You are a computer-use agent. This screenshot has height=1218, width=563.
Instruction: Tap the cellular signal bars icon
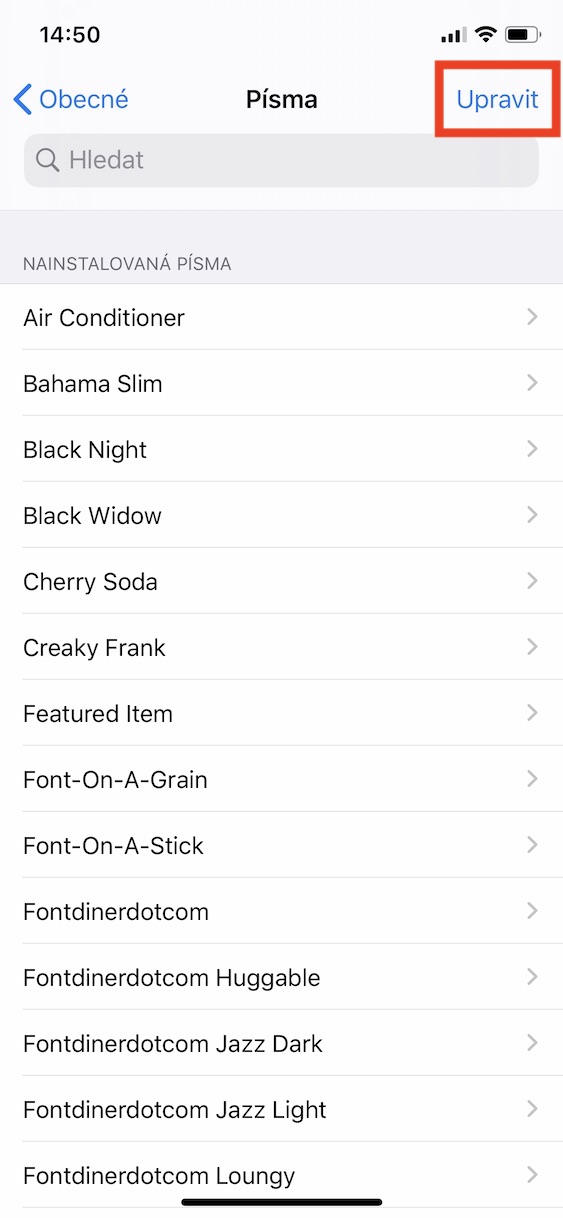pyautogui.click(x=453, y=36)
